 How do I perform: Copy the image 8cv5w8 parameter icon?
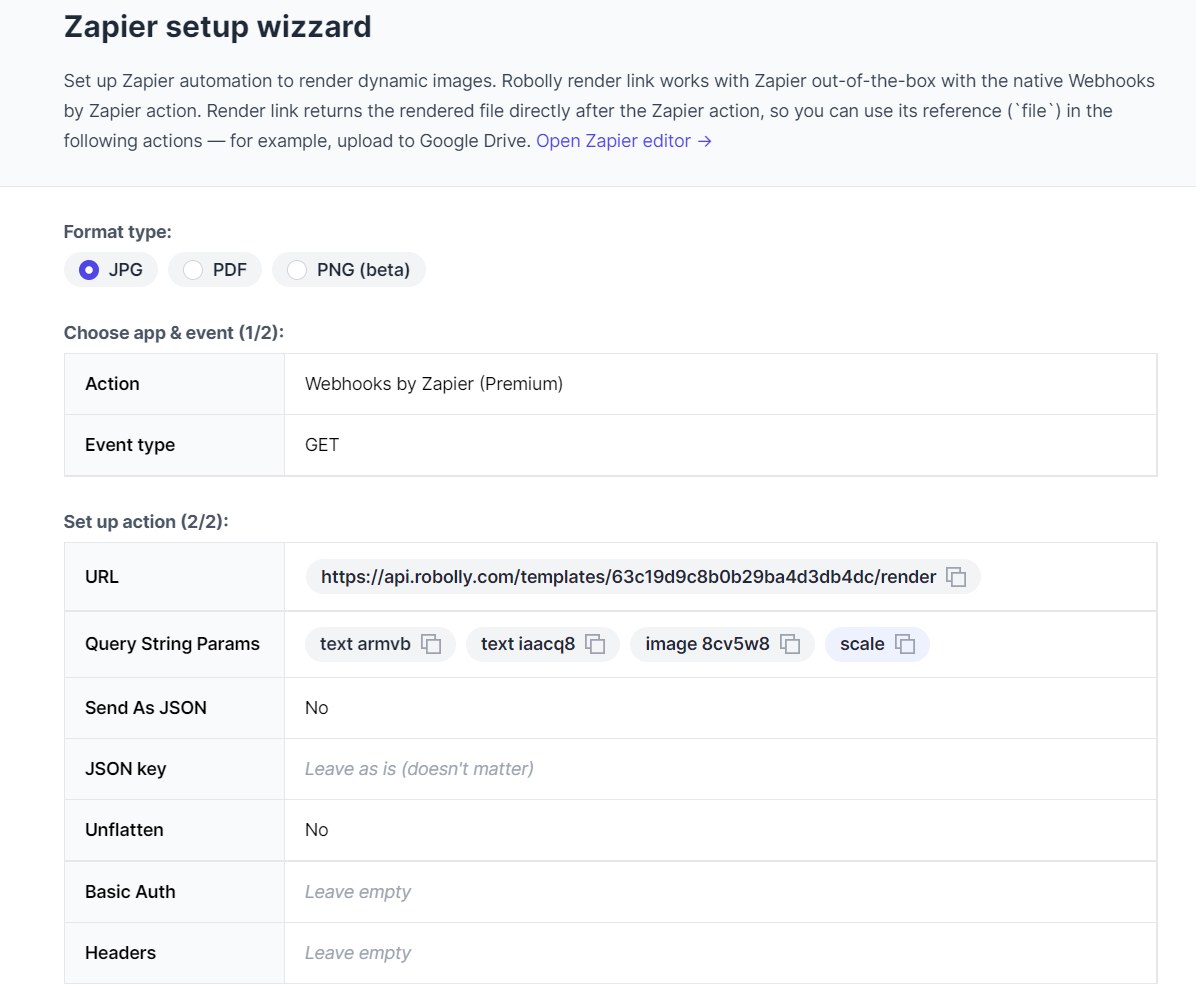[789, 644]
